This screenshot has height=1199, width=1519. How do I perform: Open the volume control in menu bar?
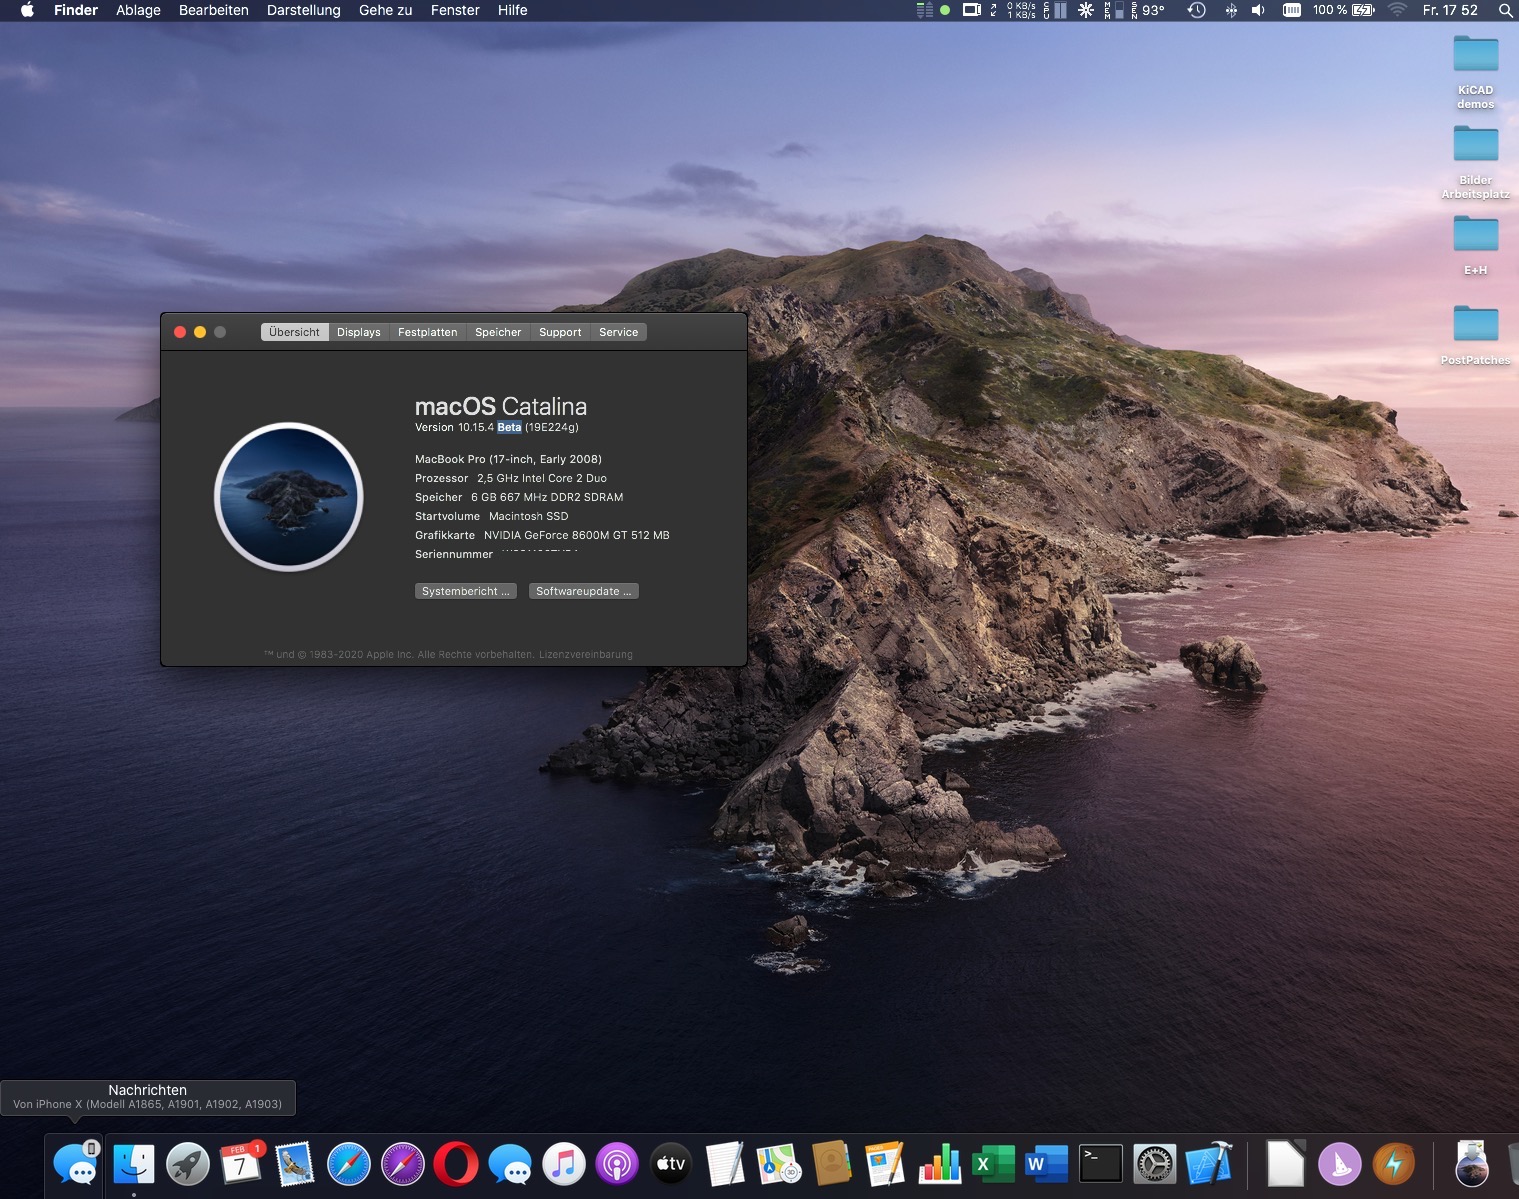click(x=1258, y=10)
